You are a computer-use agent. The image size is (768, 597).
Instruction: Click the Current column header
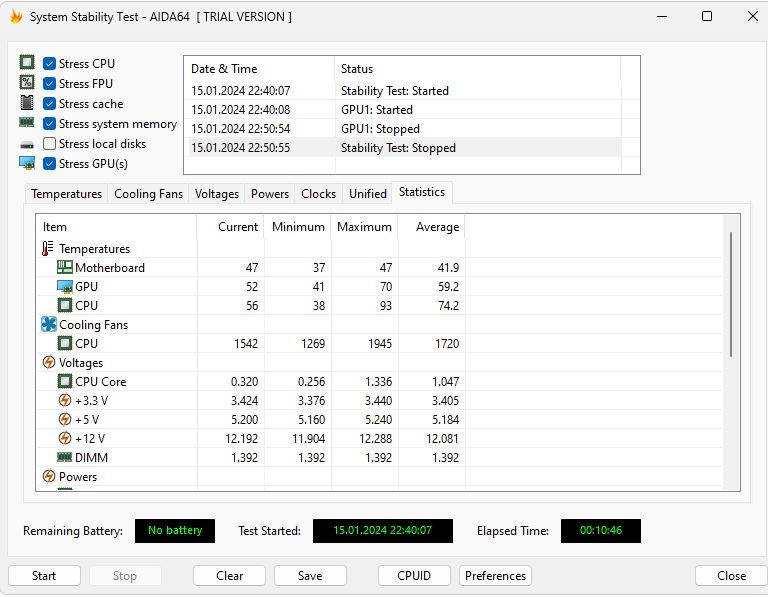coord(230,227)
